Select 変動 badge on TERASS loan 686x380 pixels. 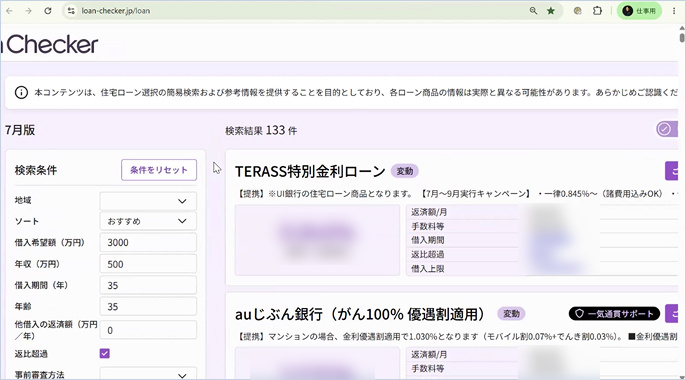pos(405,171)
